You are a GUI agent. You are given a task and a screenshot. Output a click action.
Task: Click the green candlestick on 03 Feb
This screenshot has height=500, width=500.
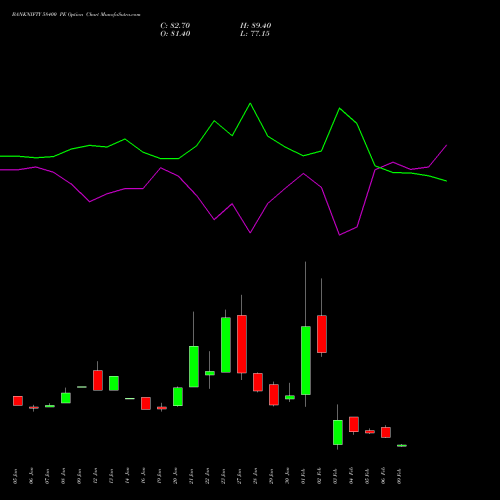coord(338,432)
